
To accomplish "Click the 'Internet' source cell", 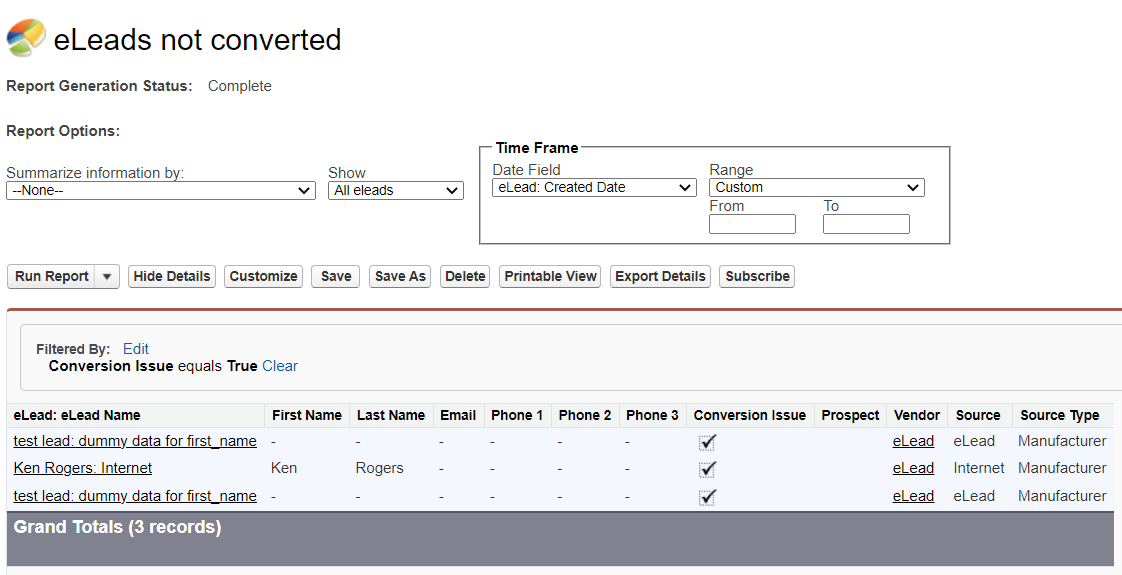I will (979, 468).
